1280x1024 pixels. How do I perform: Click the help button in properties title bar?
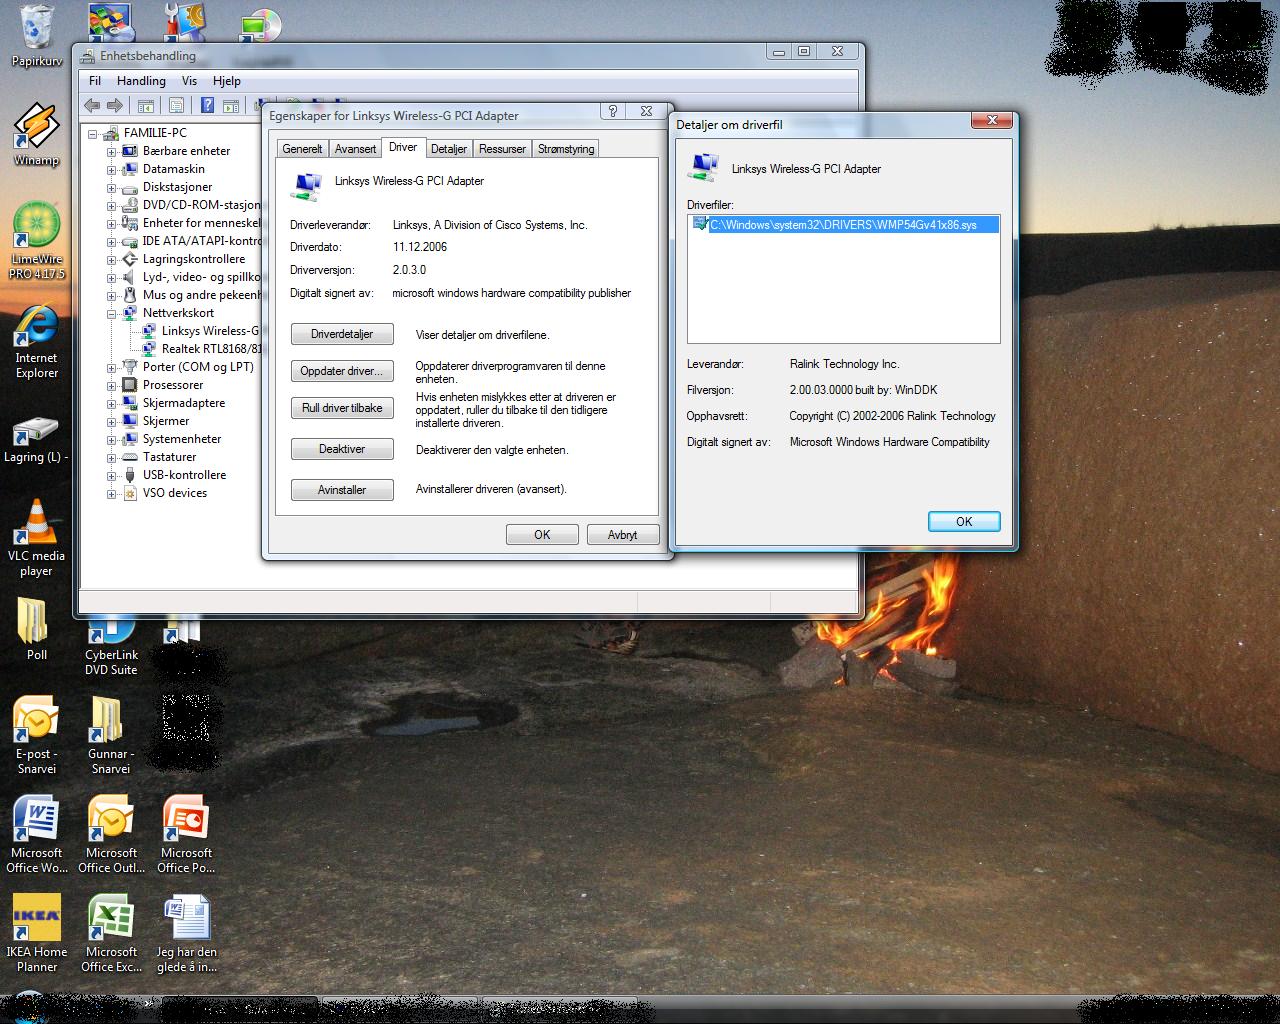click(x=613, y=111)
